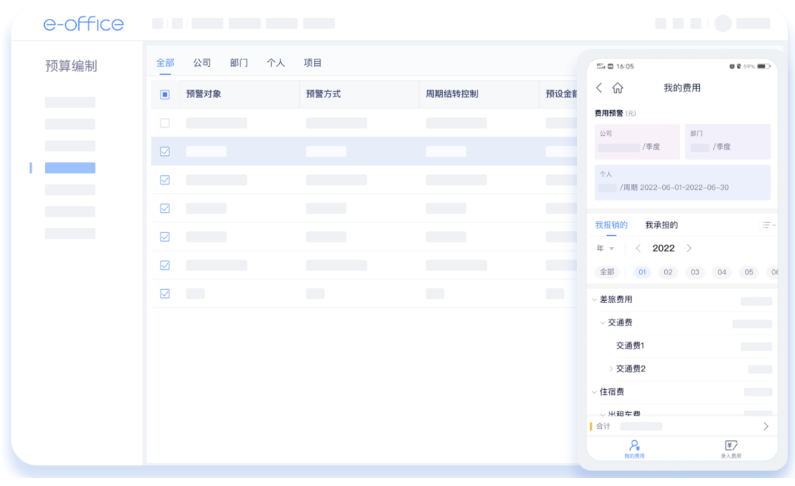Open the 年 period dropdown
The height and width of the screenshot is (486, 795).
click(x=605, y=248)
